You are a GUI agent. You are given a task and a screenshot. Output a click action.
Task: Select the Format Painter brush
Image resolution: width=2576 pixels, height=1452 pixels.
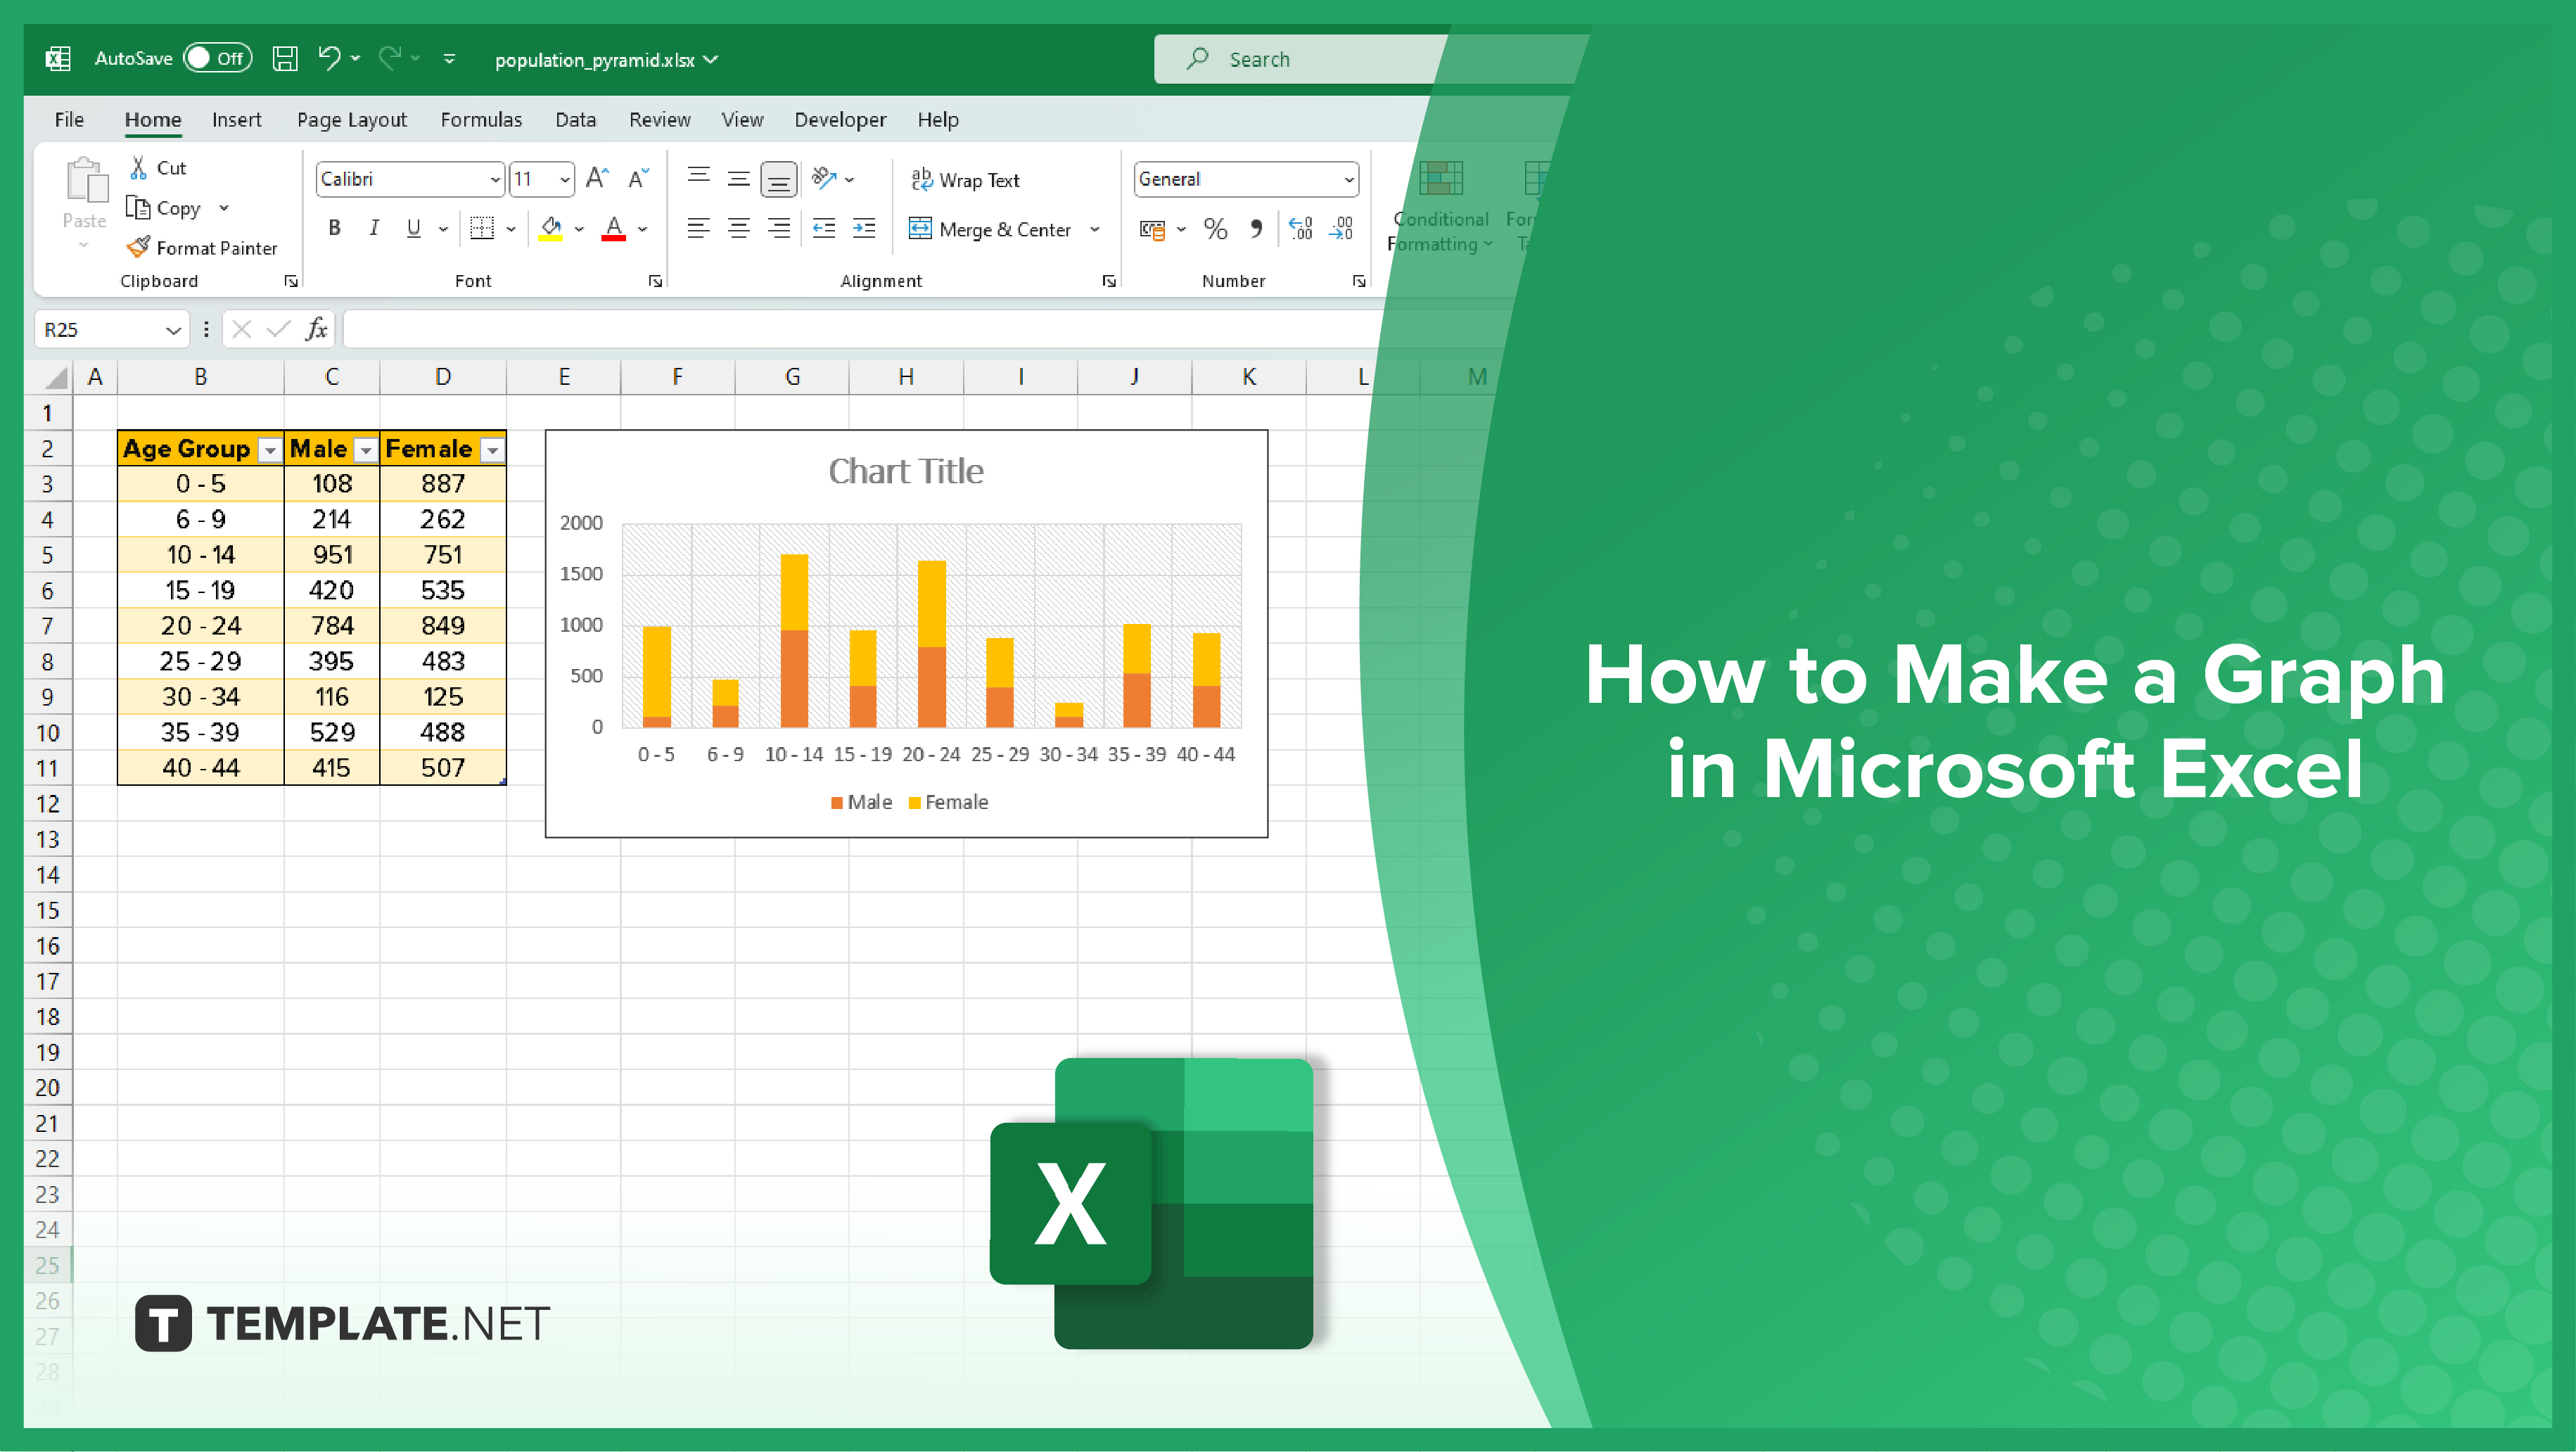tap(139, 247)
